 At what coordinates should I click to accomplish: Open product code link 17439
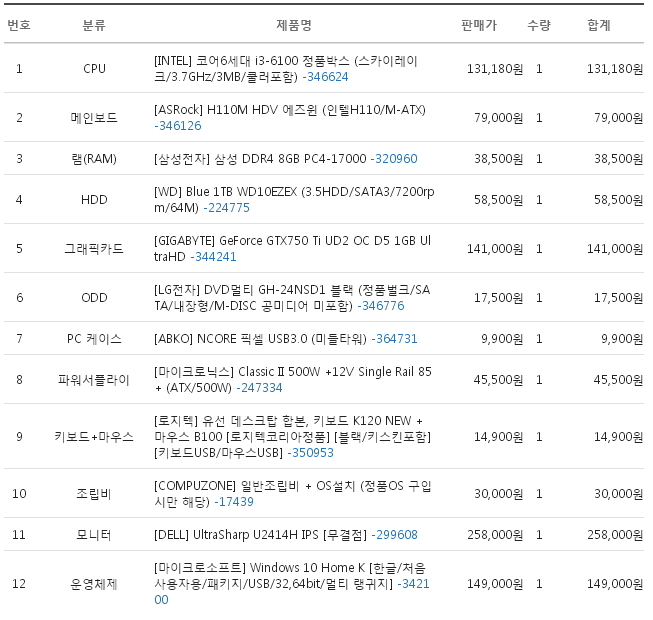point(234,502)
